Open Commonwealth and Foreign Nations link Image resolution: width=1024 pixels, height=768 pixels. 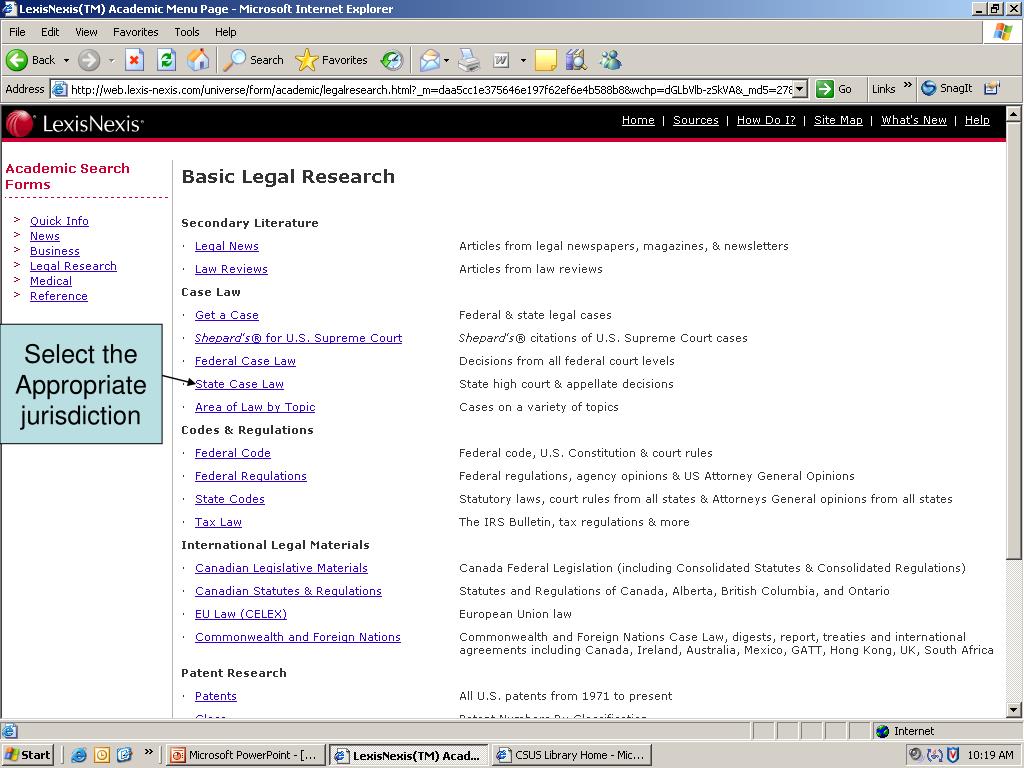(x=298, y=637)
